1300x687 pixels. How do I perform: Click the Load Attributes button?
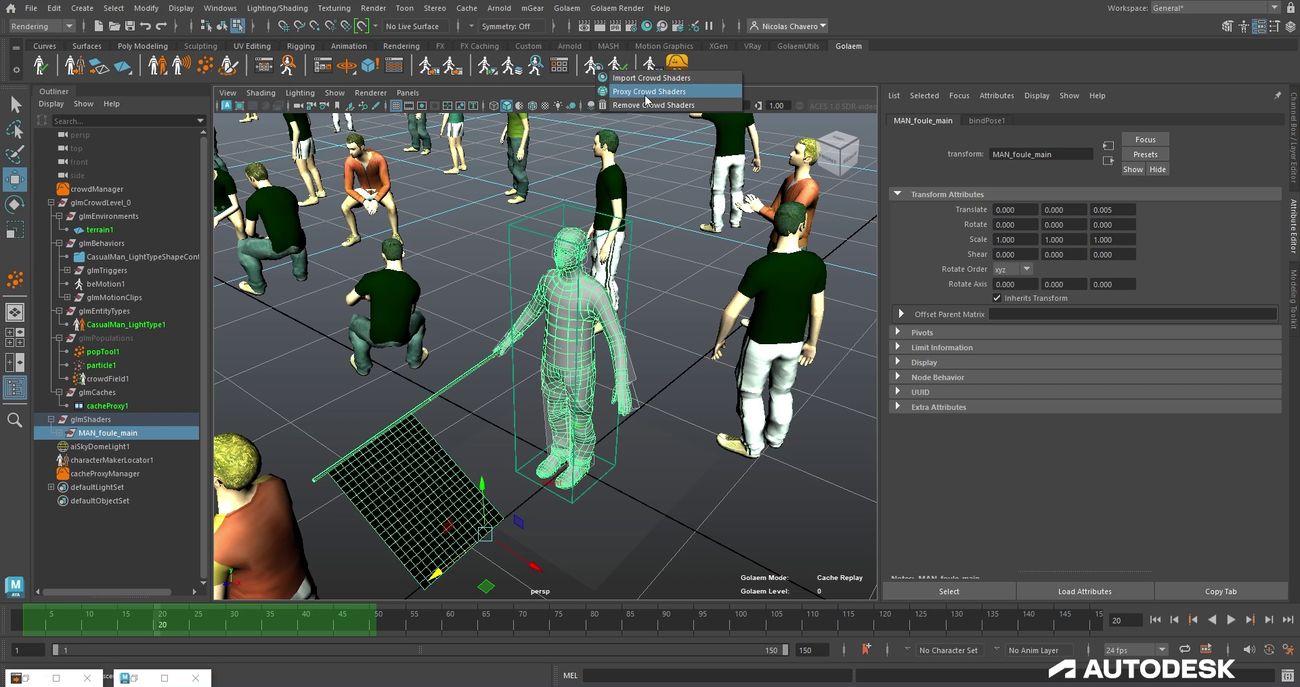point(1085,591)
